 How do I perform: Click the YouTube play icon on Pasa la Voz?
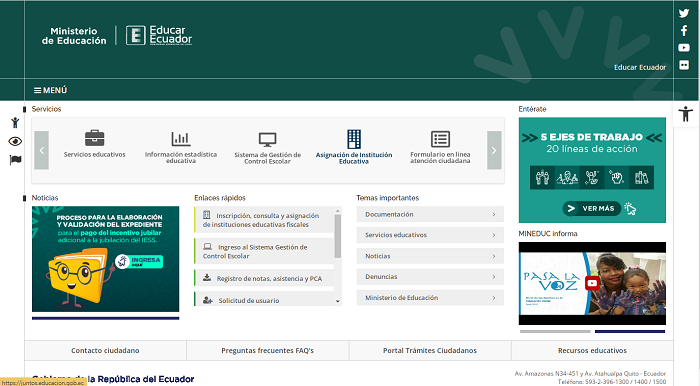point(592,283)
